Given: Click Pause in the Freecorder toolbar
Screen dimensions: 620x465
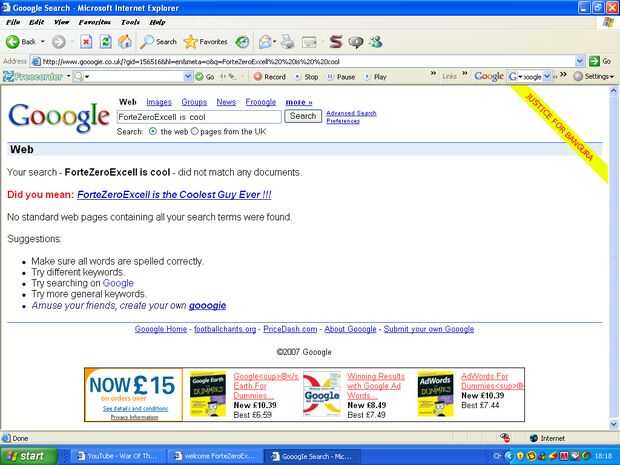Looking at the screenshot, I should 341,77.
